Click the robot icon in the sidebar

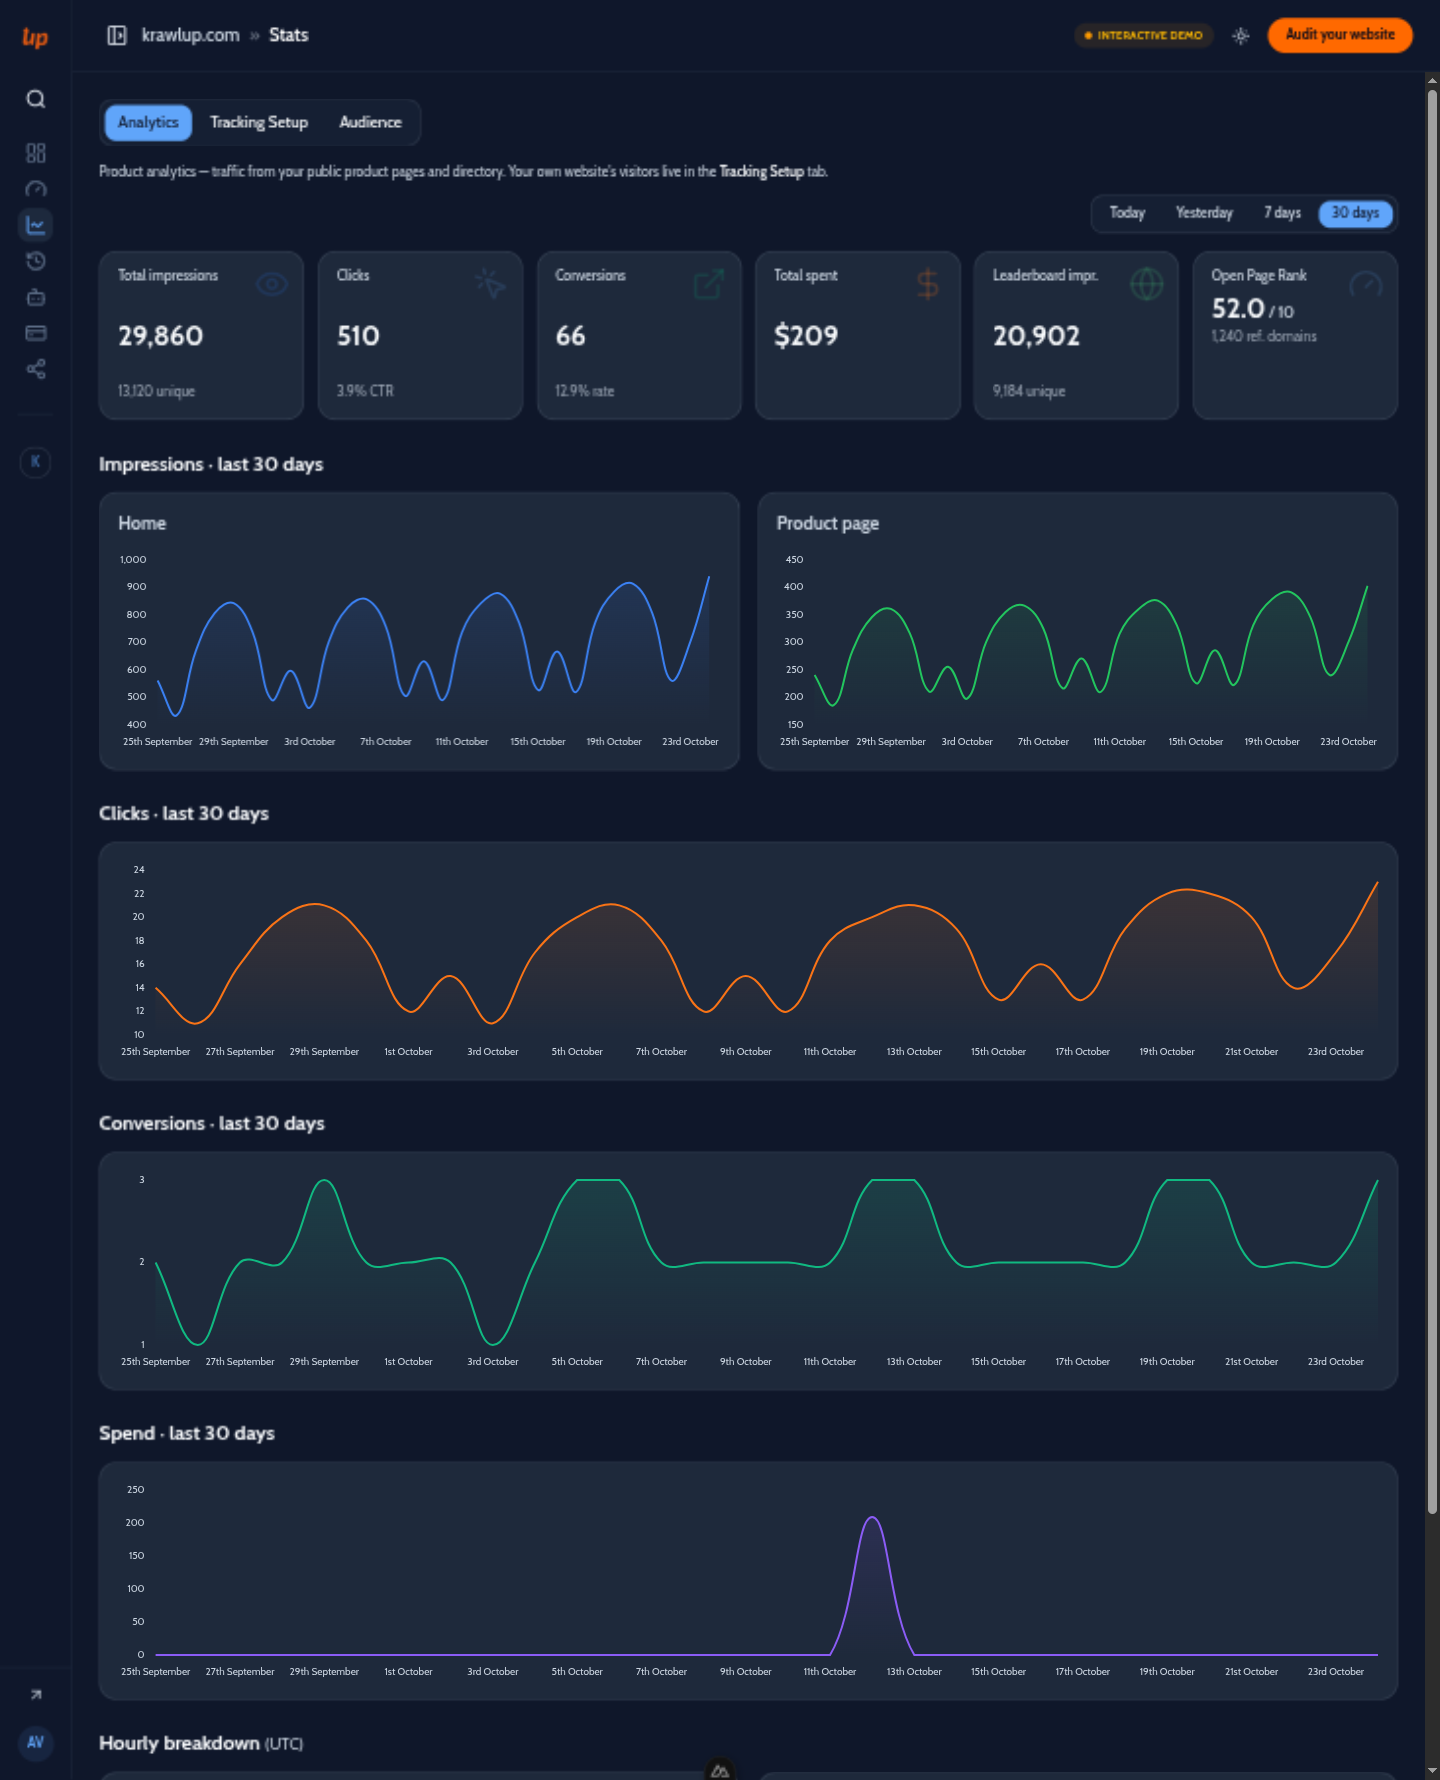tap(35, 297)
